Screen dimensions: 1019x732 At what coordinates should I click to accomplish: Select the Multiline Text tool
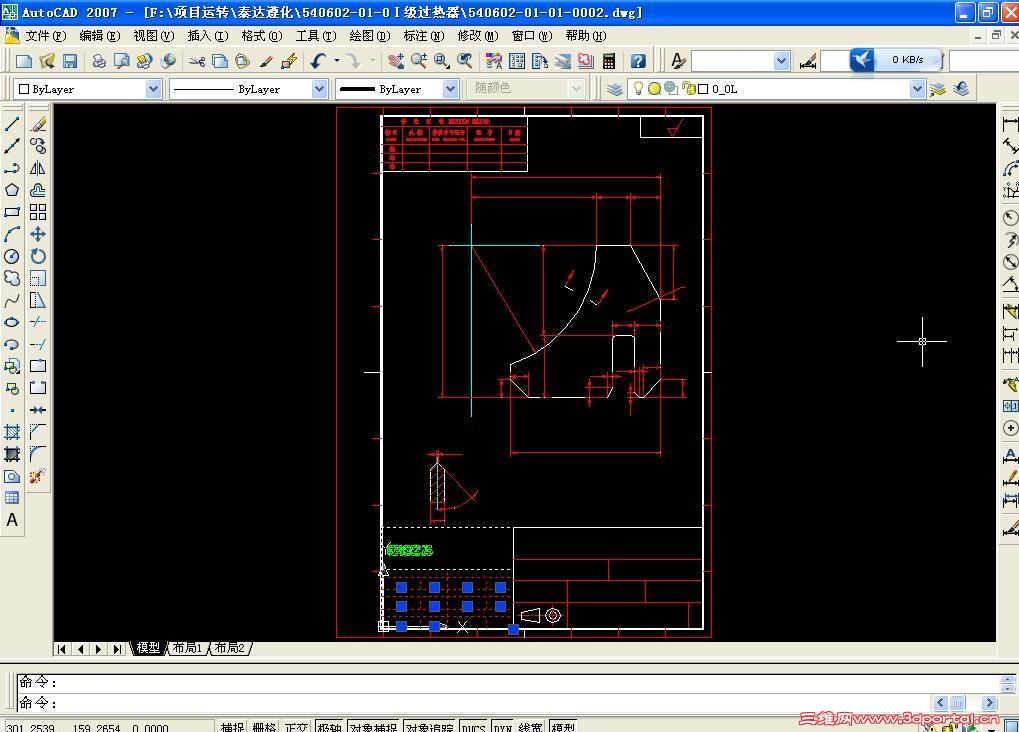pyautogui.click(x=12, y=520)
